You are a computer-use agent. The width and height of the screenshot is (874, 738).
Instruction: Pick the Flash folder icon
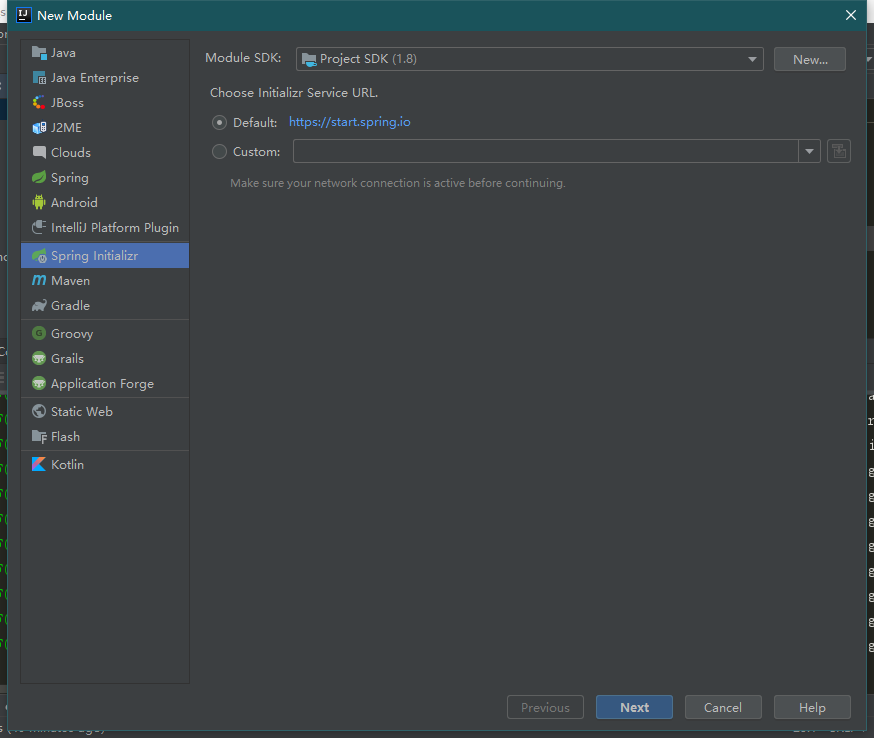[39, 436]
